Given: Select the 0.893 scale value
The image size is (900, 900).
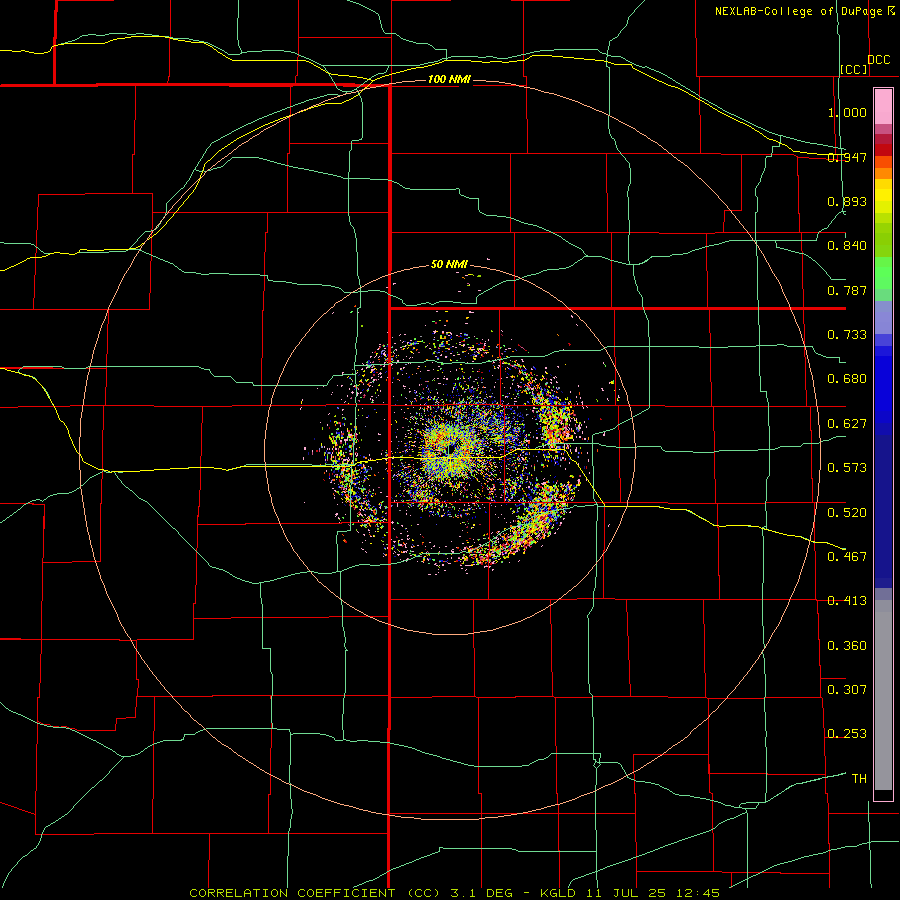Looking at the screenshot, I should click(x=847, y=201).
